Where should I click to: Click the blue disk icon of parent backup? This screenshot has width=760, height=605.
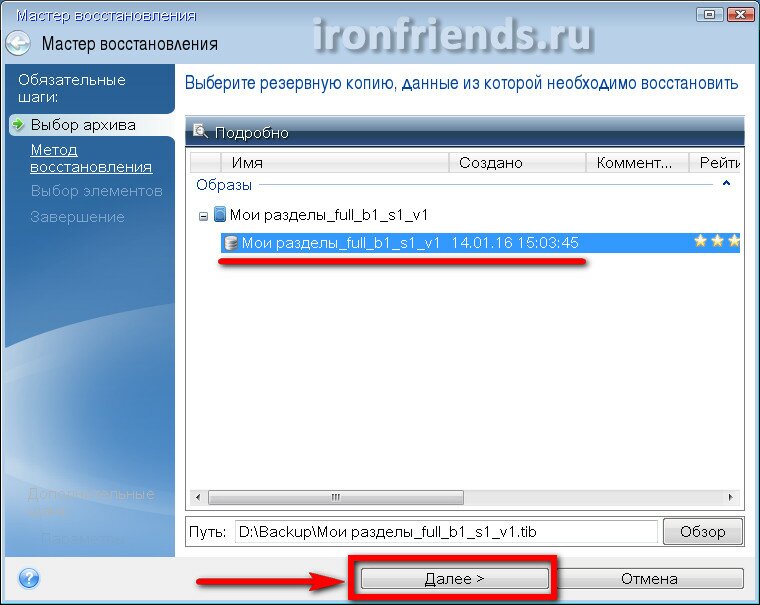point(220,214)
